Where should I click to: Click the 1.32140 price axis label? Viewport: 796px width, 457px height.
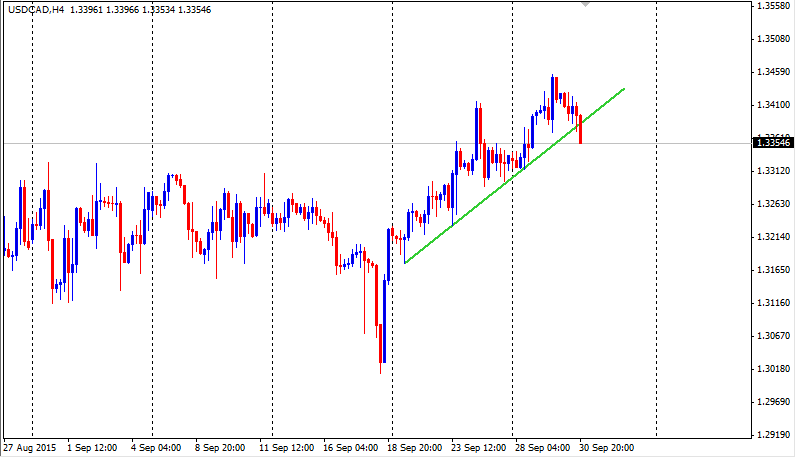point(773,237)
